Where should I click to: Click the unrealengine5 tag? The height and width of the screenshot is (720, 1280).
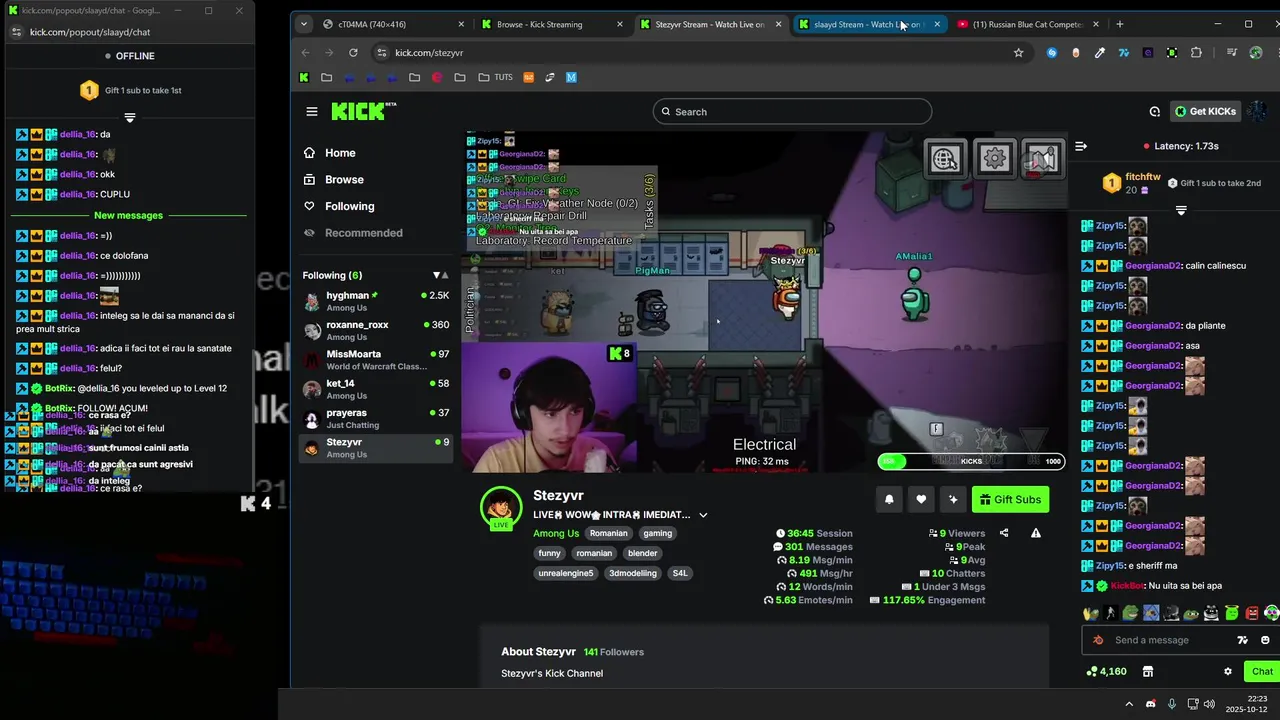(566, 573)
